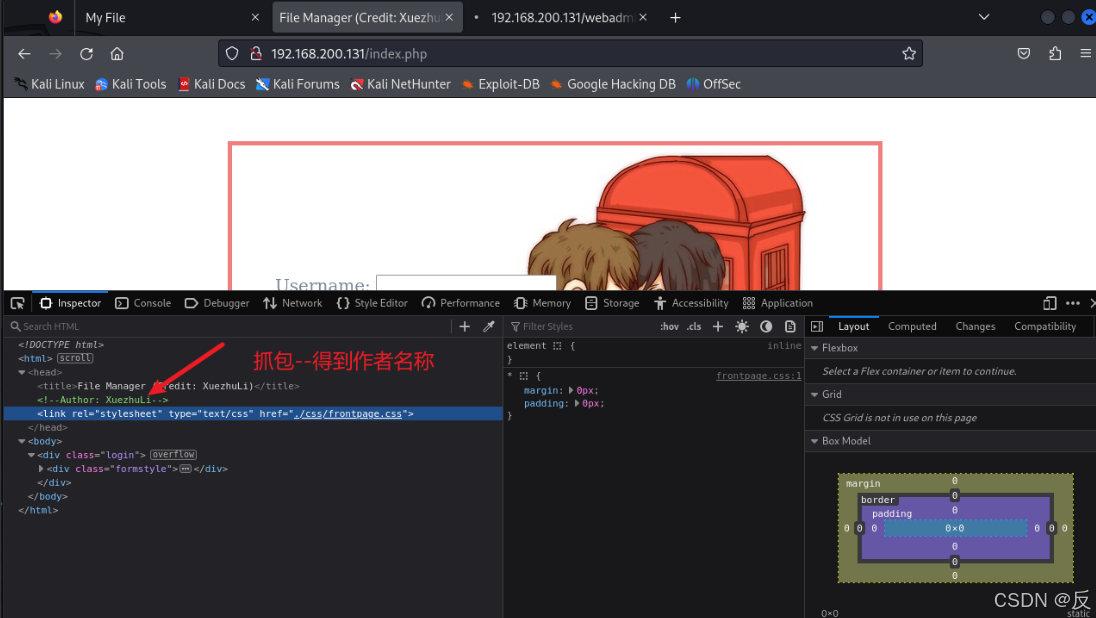
Task: Open the frontpage.css:1 source link
Action: click(x=758, y=376)
